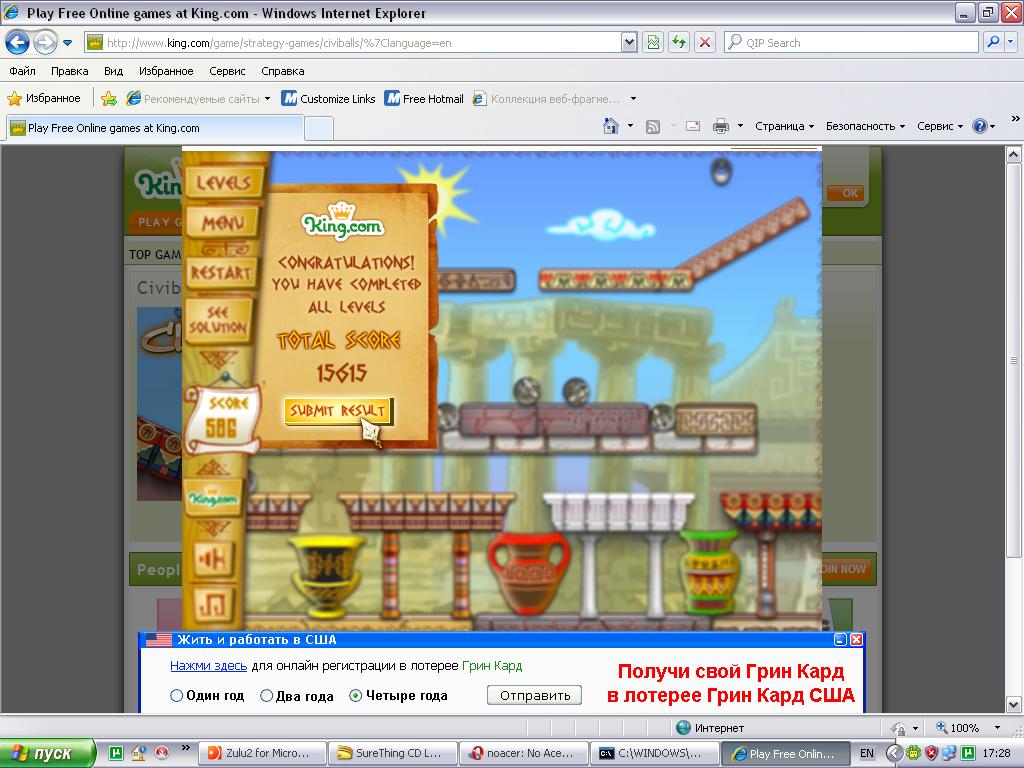1024x768 pixels.
Task: Open the Страница command dropdown
Action: click(784, 127)
